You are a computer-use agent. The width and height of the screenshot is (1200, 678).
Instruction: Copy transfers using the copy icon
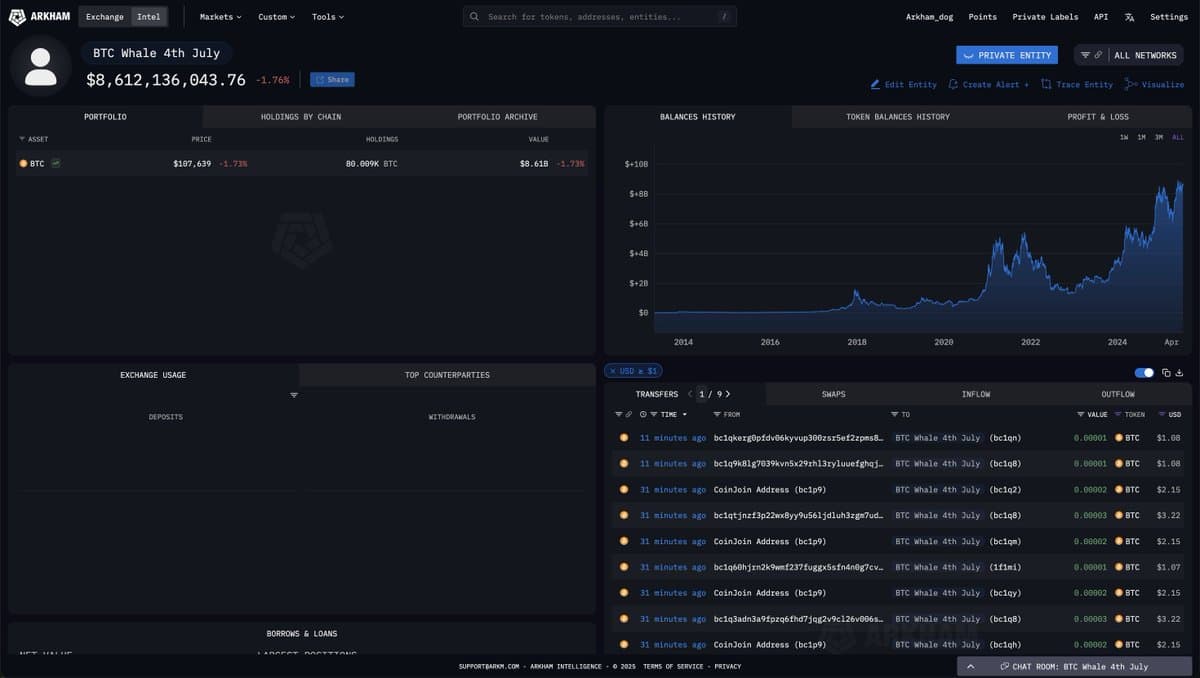pos(1164,373)
